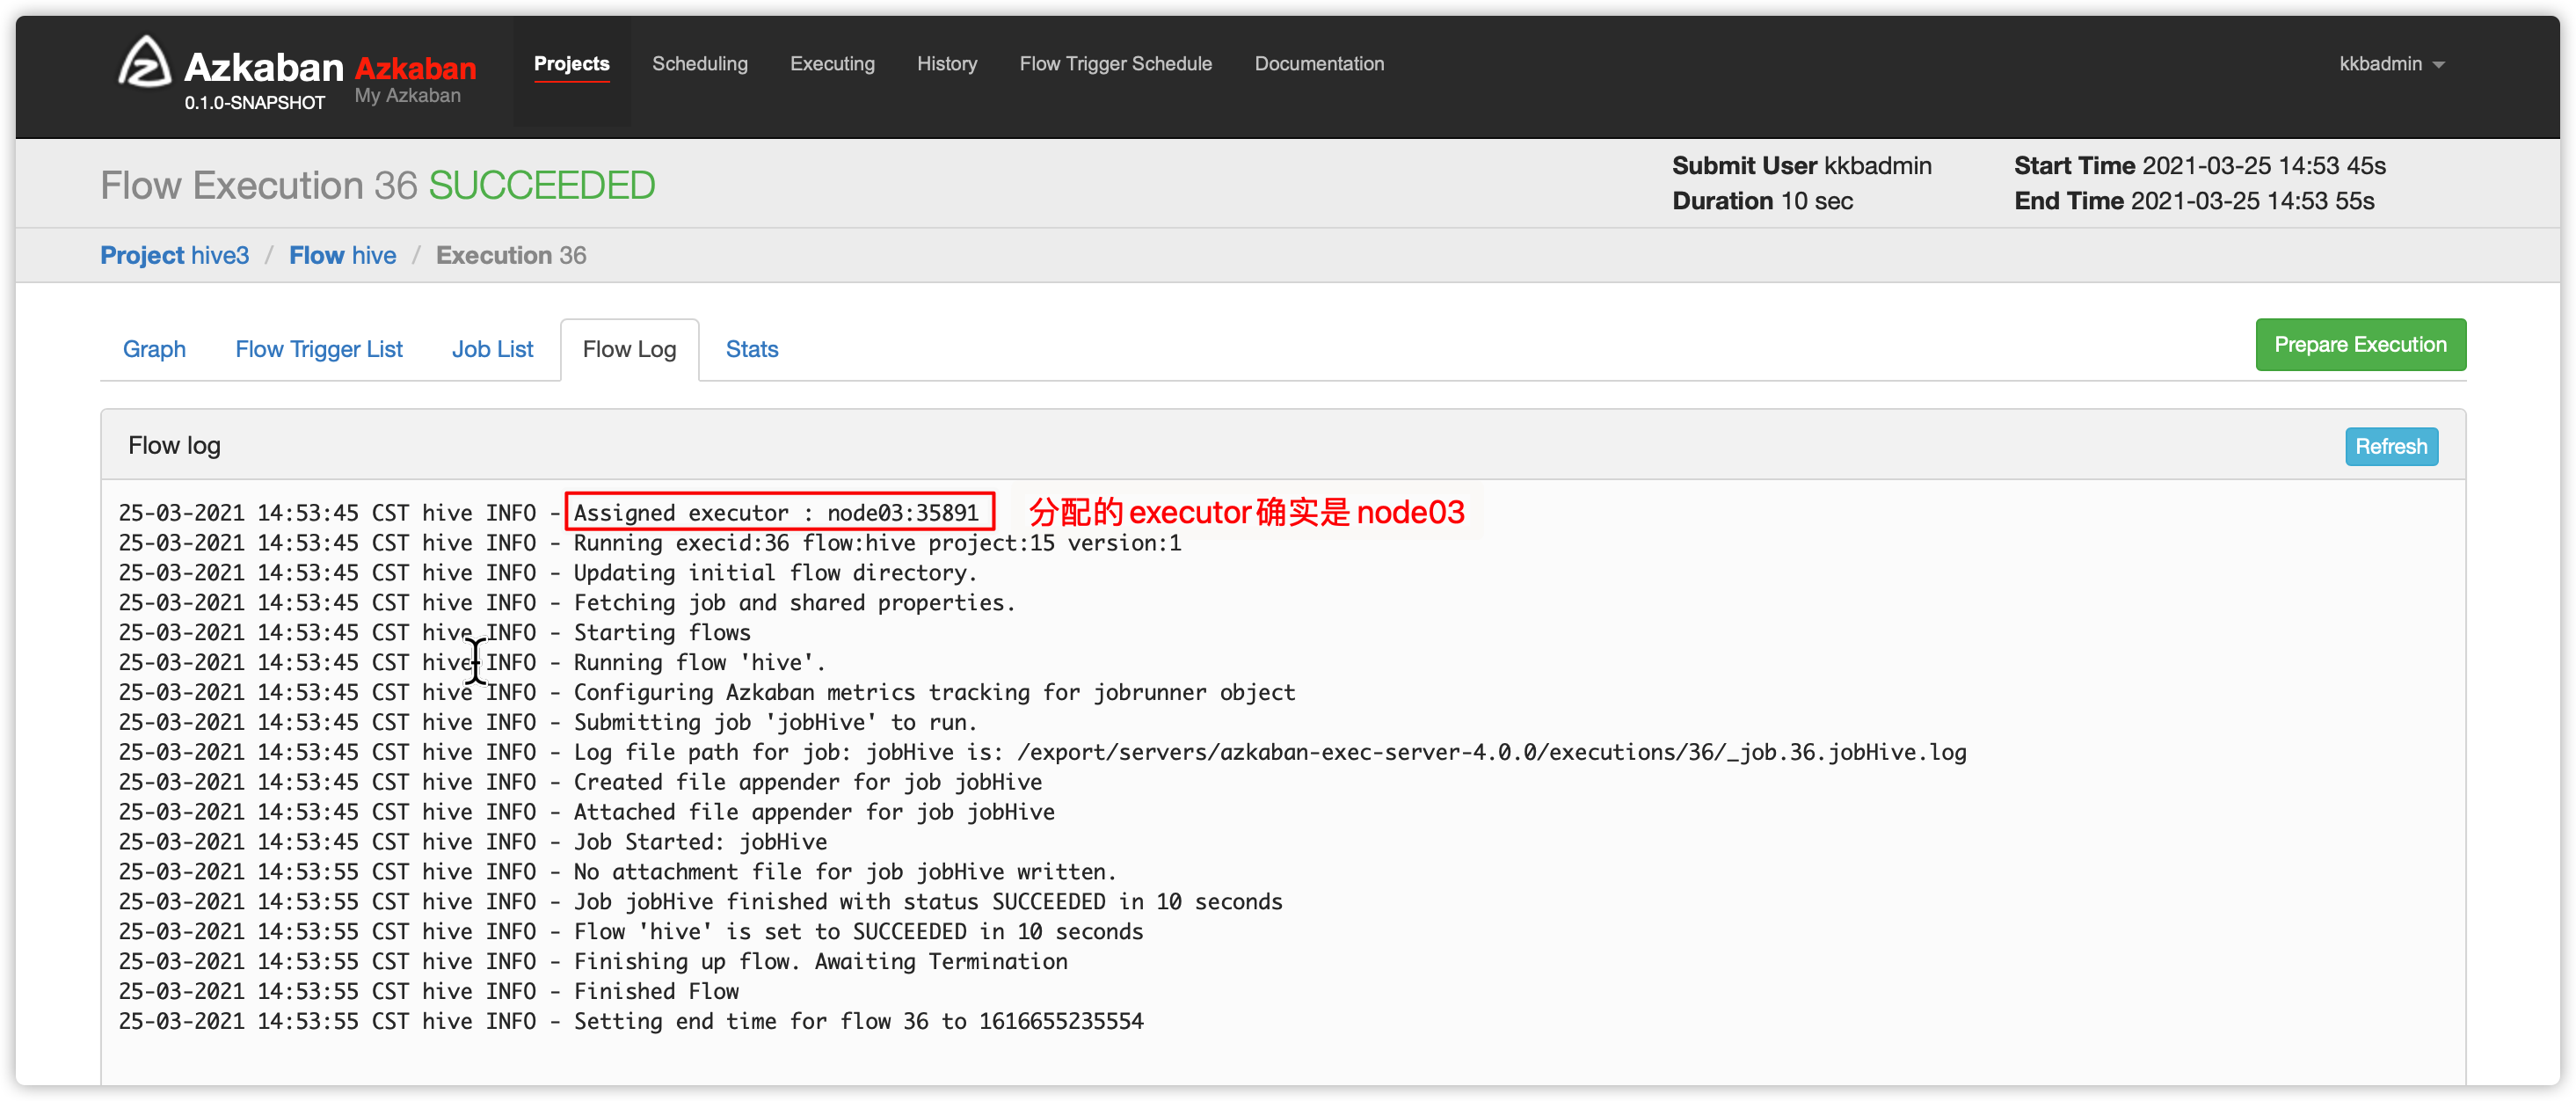Click the 'Job Started: jobHive' log line
Viewport: 2576px width, 1101px height.
pos(472,843)
